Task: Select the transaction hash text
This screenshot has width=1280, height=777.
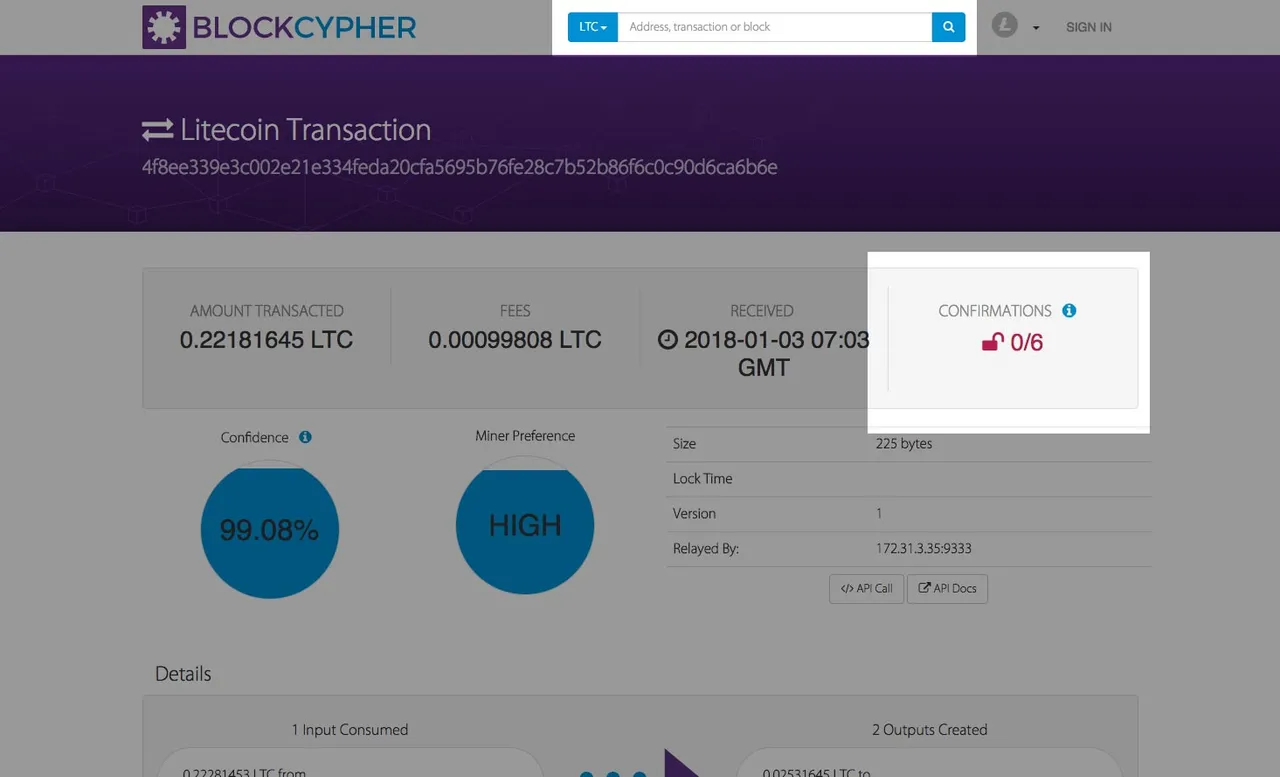Action: [460, 167]
